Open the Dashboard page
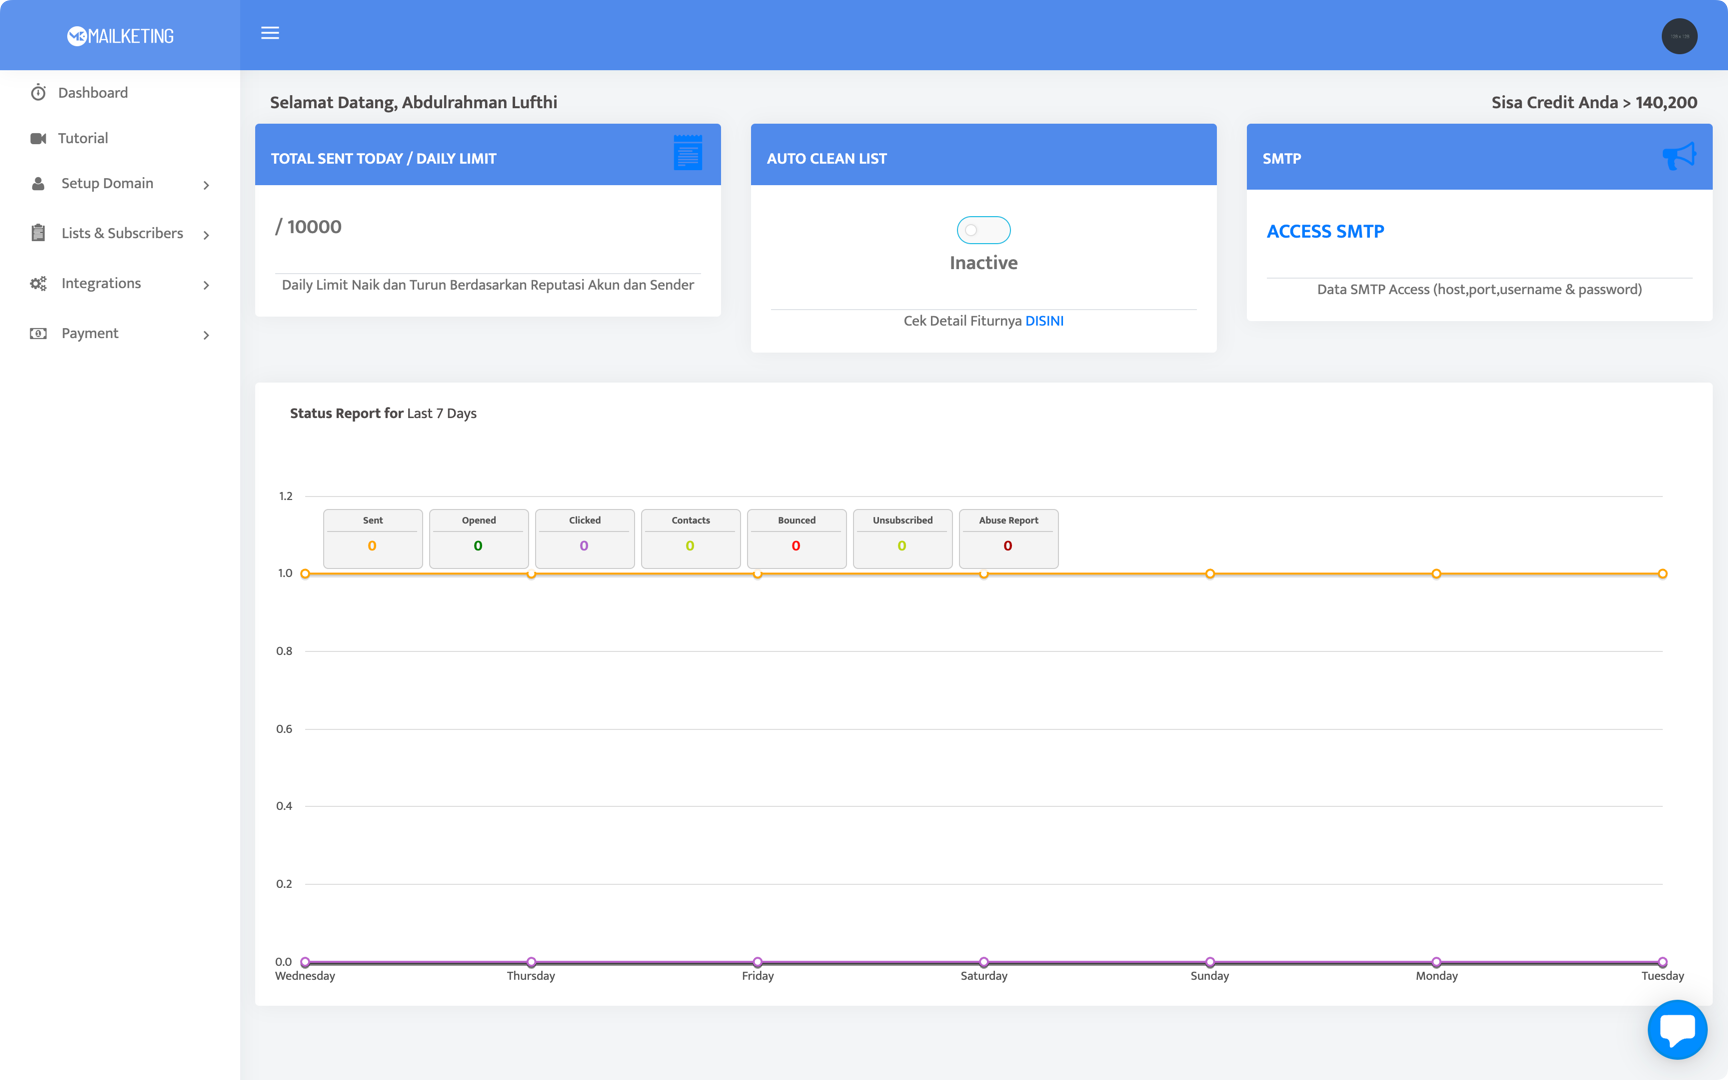Screen dimensions: 1728x1080 click(x=94, y=92)
